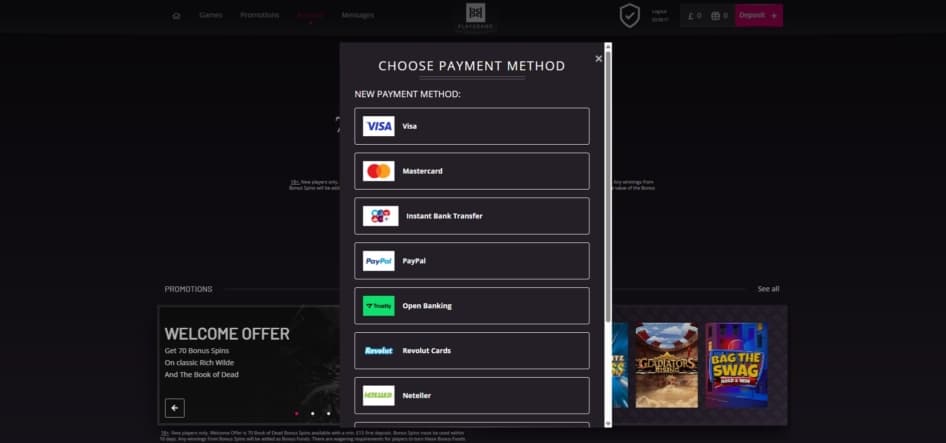Select Visa as payment method
The width and height of the screenshot is (946, 443).
(472, 126)
